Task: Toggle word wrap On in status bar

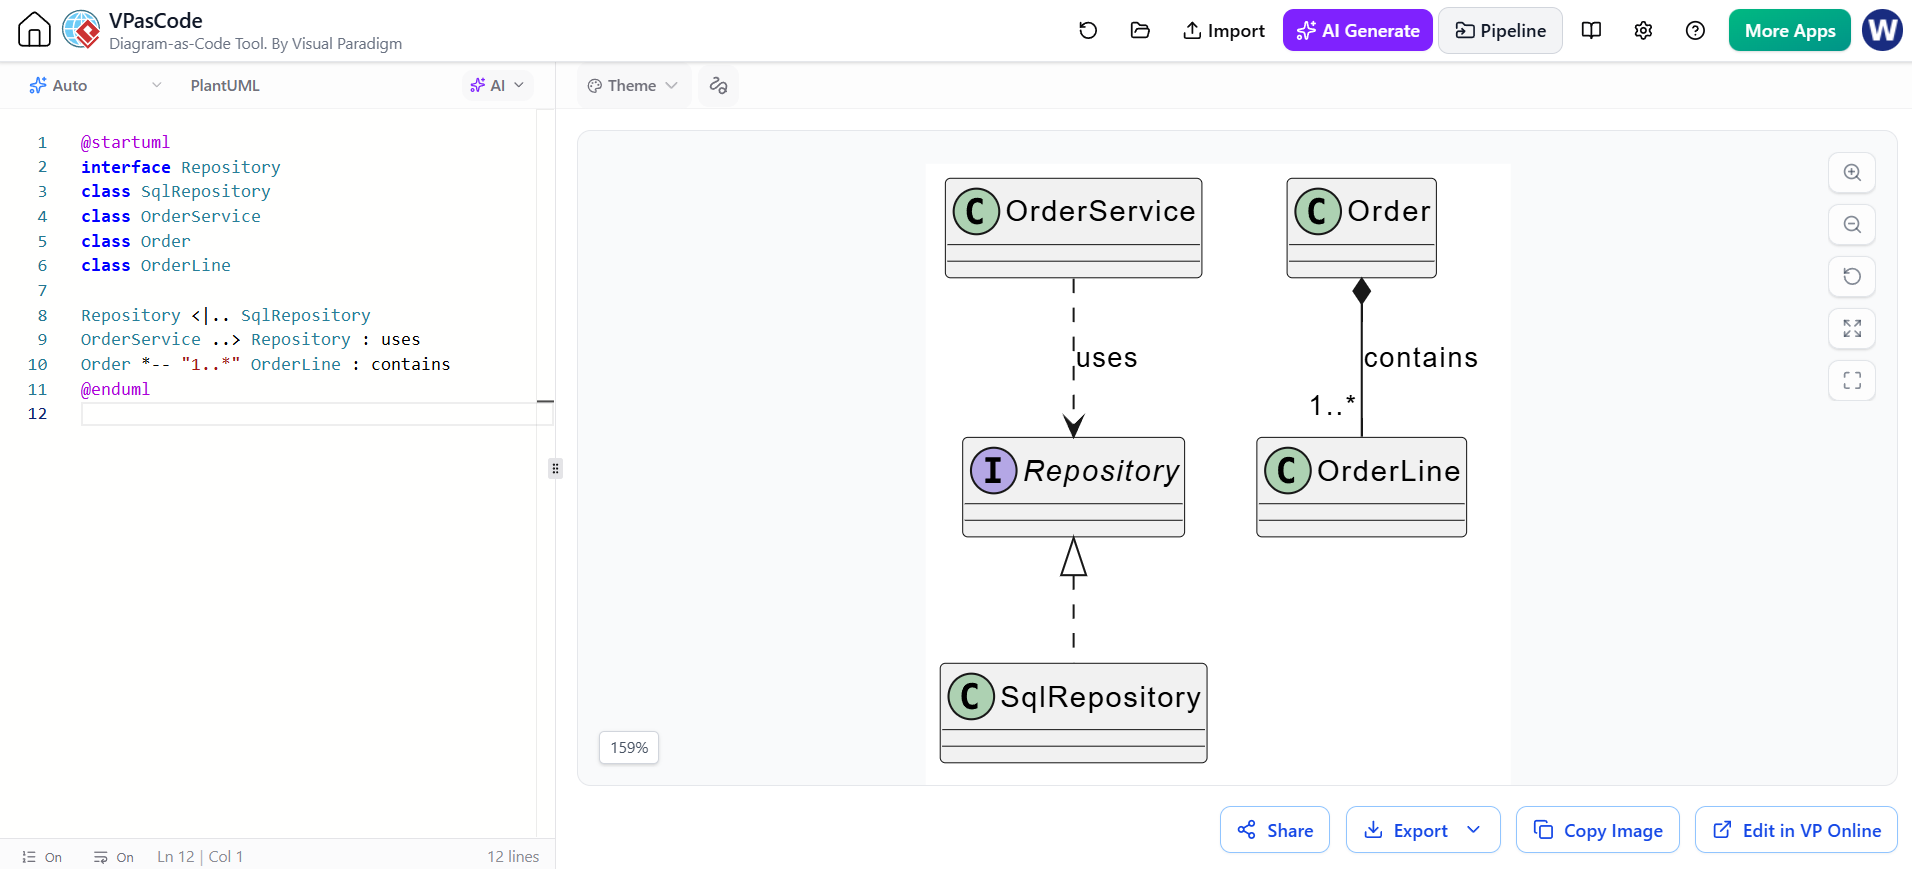Action: [x=114, y=857]
